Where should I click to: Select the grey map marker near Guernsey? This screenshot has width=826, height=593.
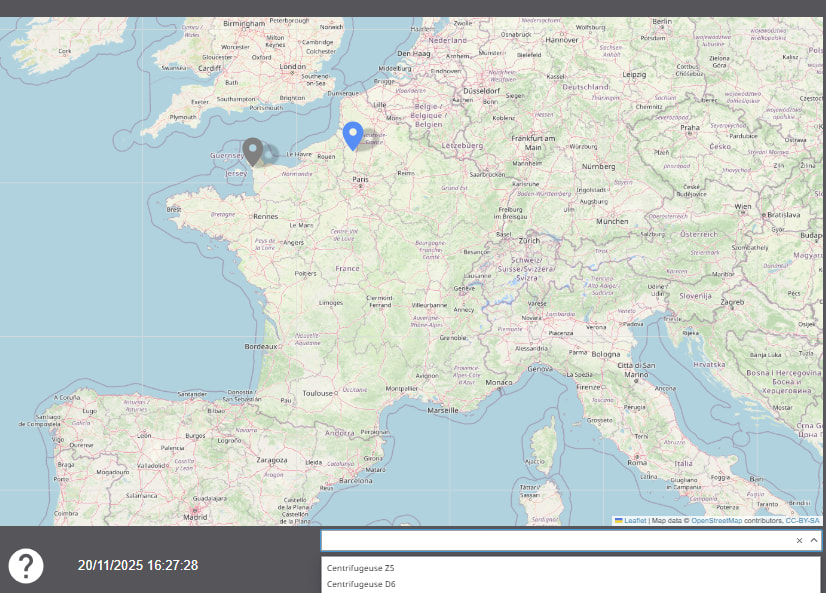pos(253,152)
